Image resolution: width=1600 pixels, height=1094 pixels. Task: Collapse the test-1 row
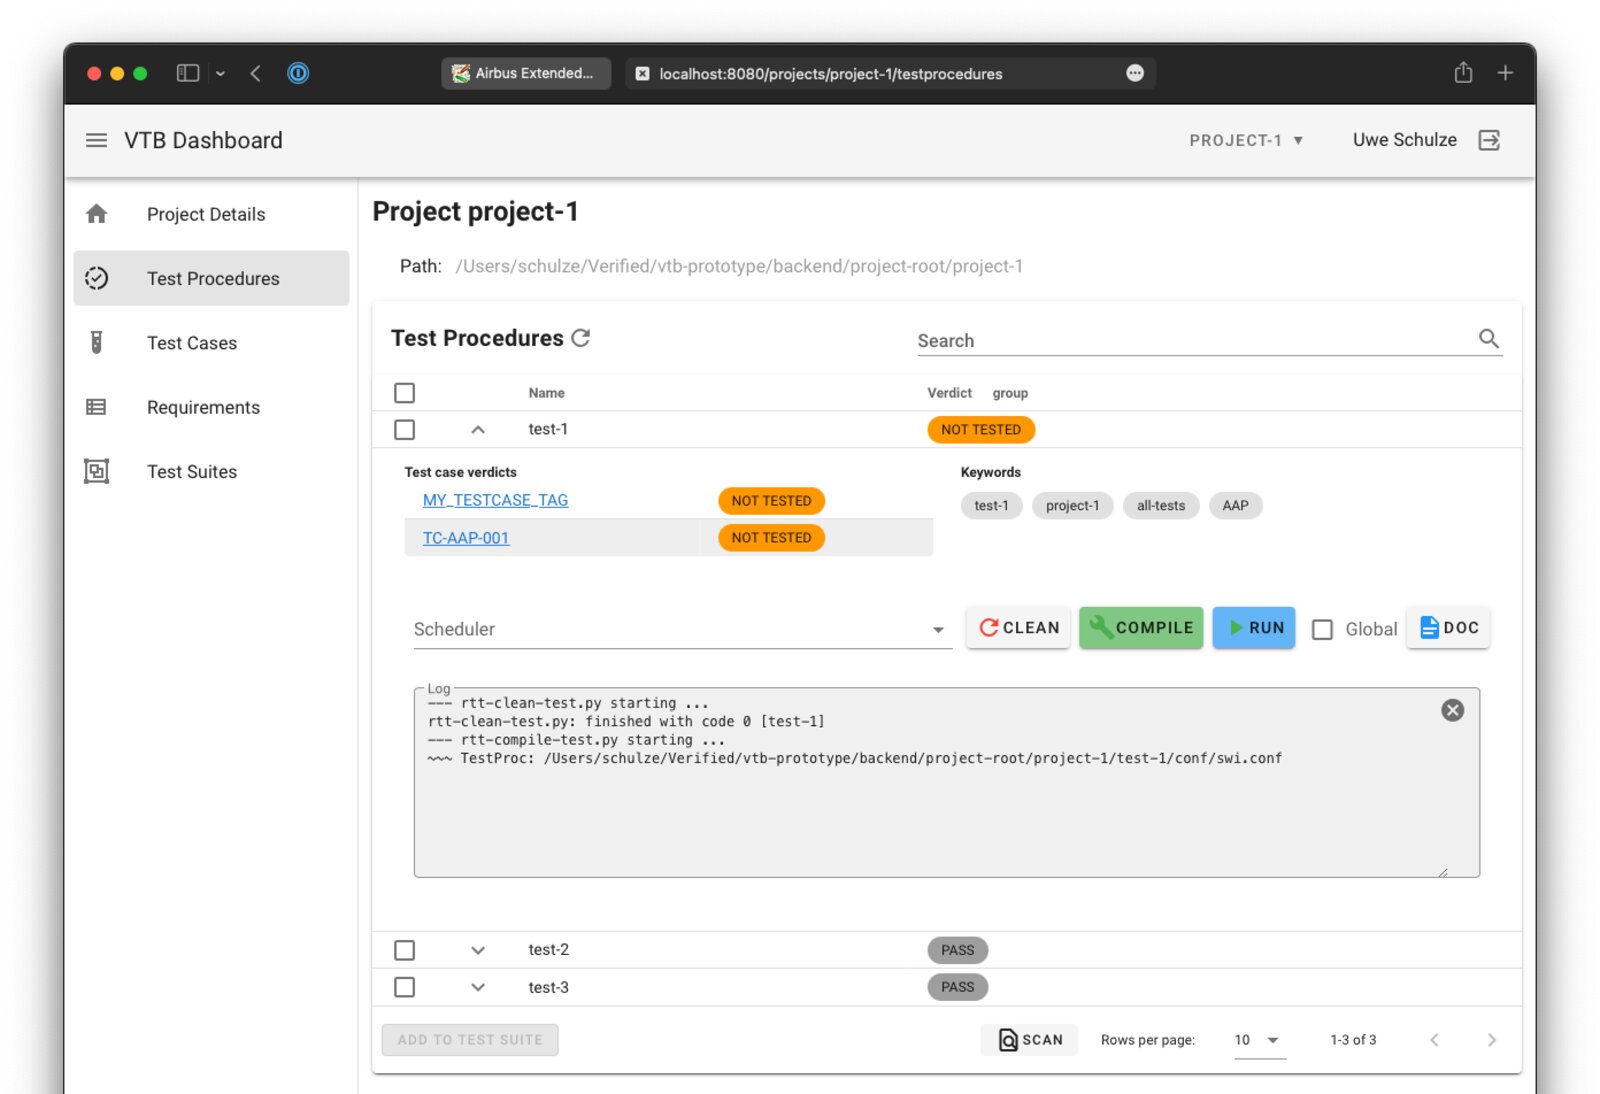click(x=478, y=429)
